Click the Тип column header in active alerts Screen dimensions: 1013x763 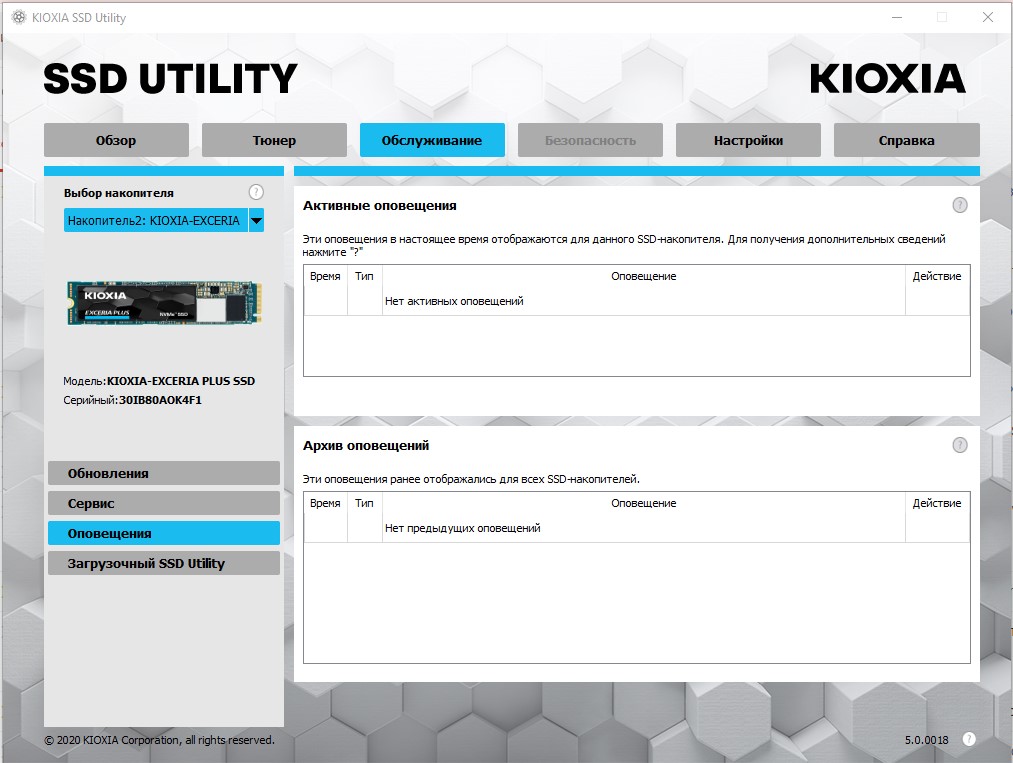(364, 276)
